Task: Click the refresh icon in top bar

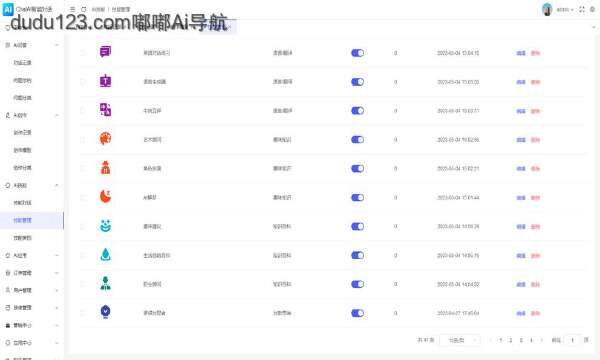Action: point(84,9)
